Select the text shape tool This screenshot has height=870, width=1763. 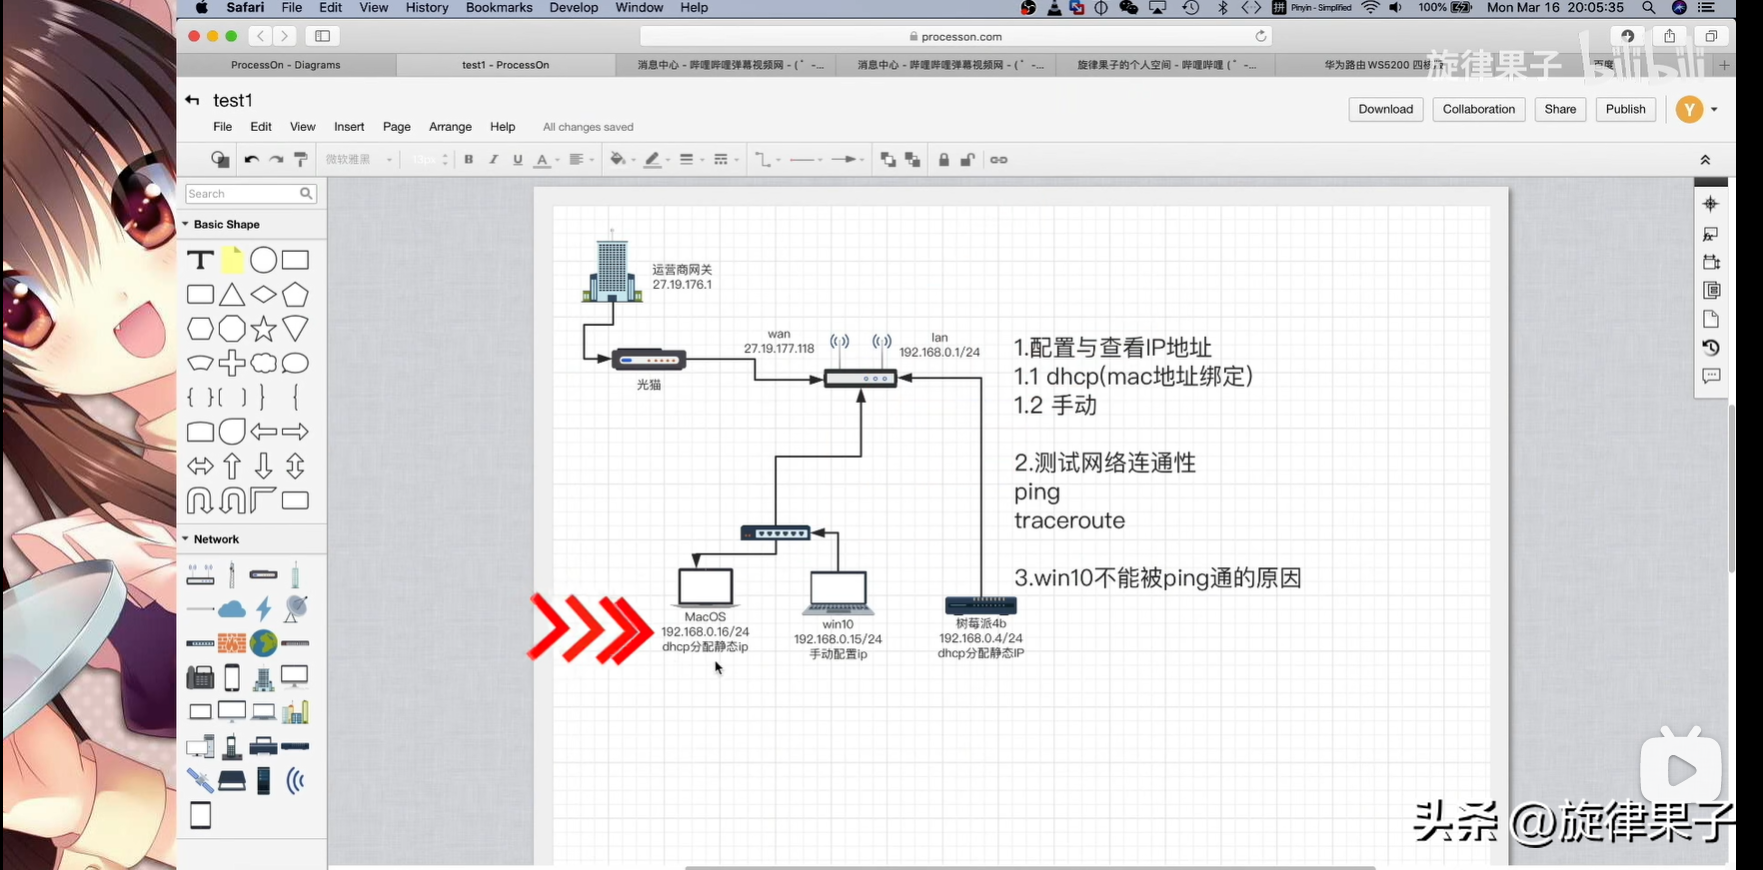click(x=200, y=260)
